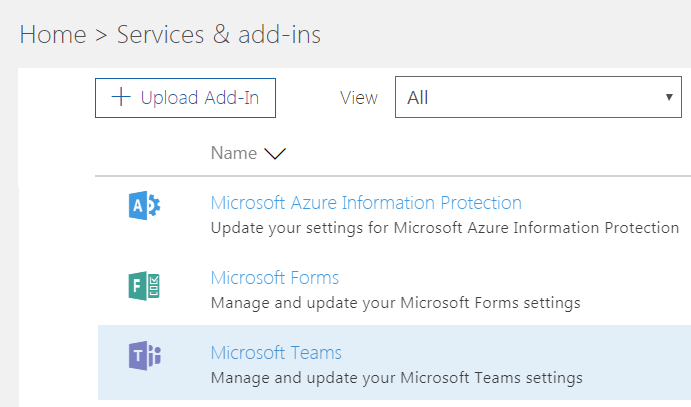The height and width of the screenshot is (407, 691).
Task: Open the Microsoft Teams settings link
Action: (x=276, y=353)
